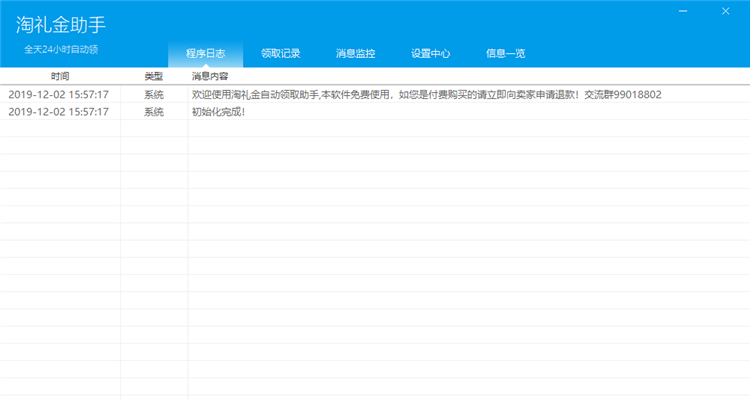The height and width of the screenshot is (405, 750).
Task: Open the 领取记录 tab
Action: coord(280,53)
